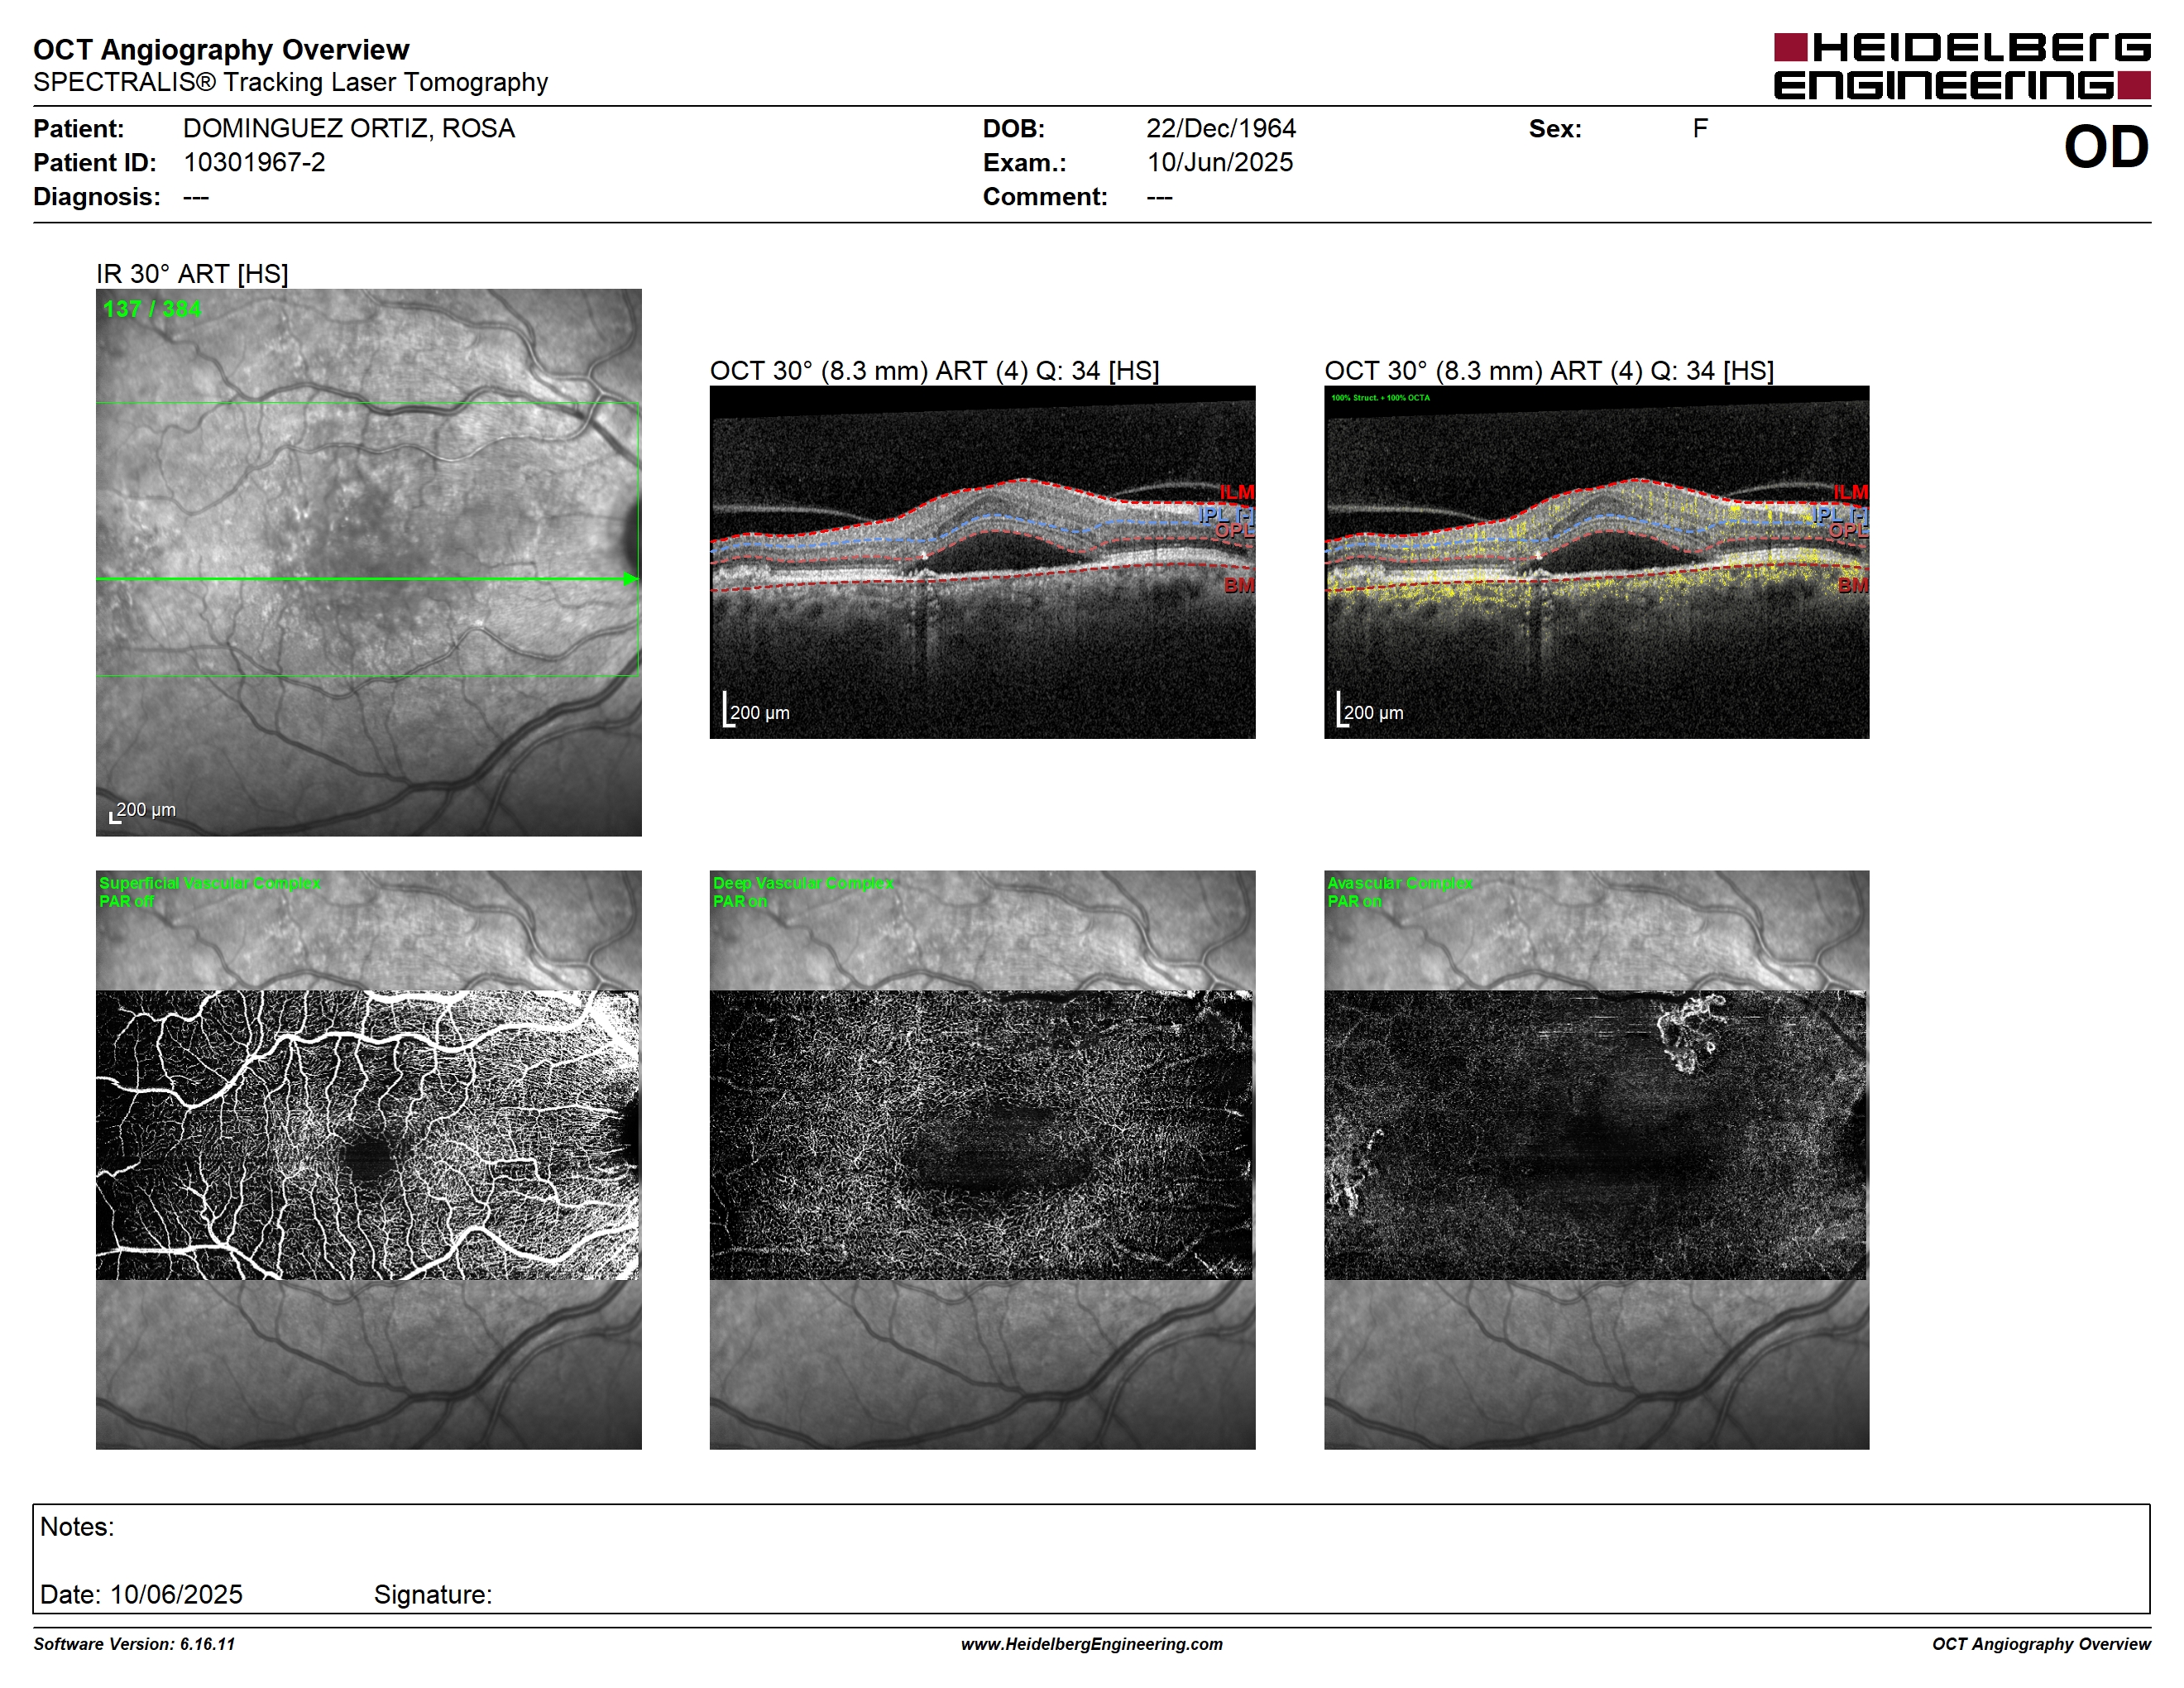Open the Deep Vascular Complex angiogram
Screen dimensions: 2184x1688
coord(982,1159)
